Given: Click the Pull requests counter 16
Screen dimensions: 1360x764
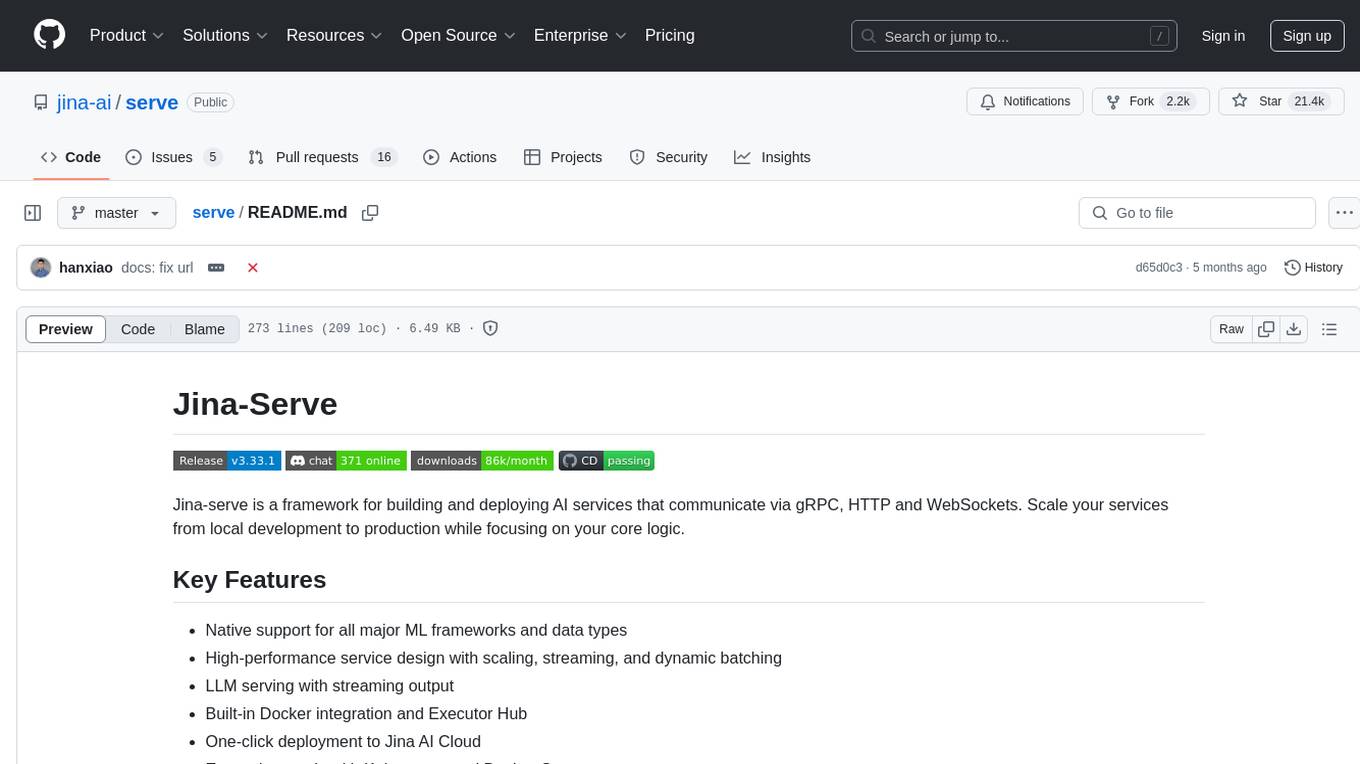Looking at the screenshot, I should tap(384, 157).
